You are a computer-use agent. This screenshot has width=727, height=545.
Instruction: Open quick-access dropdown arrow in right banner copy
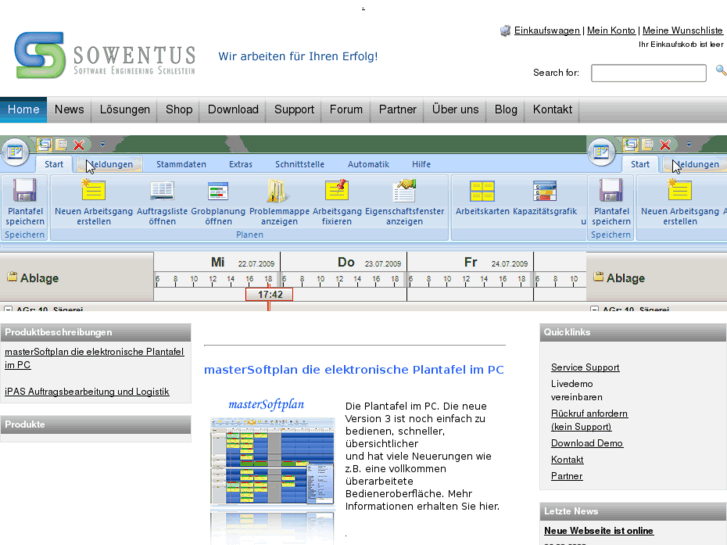pyautogui.click(x=689, y=144)
